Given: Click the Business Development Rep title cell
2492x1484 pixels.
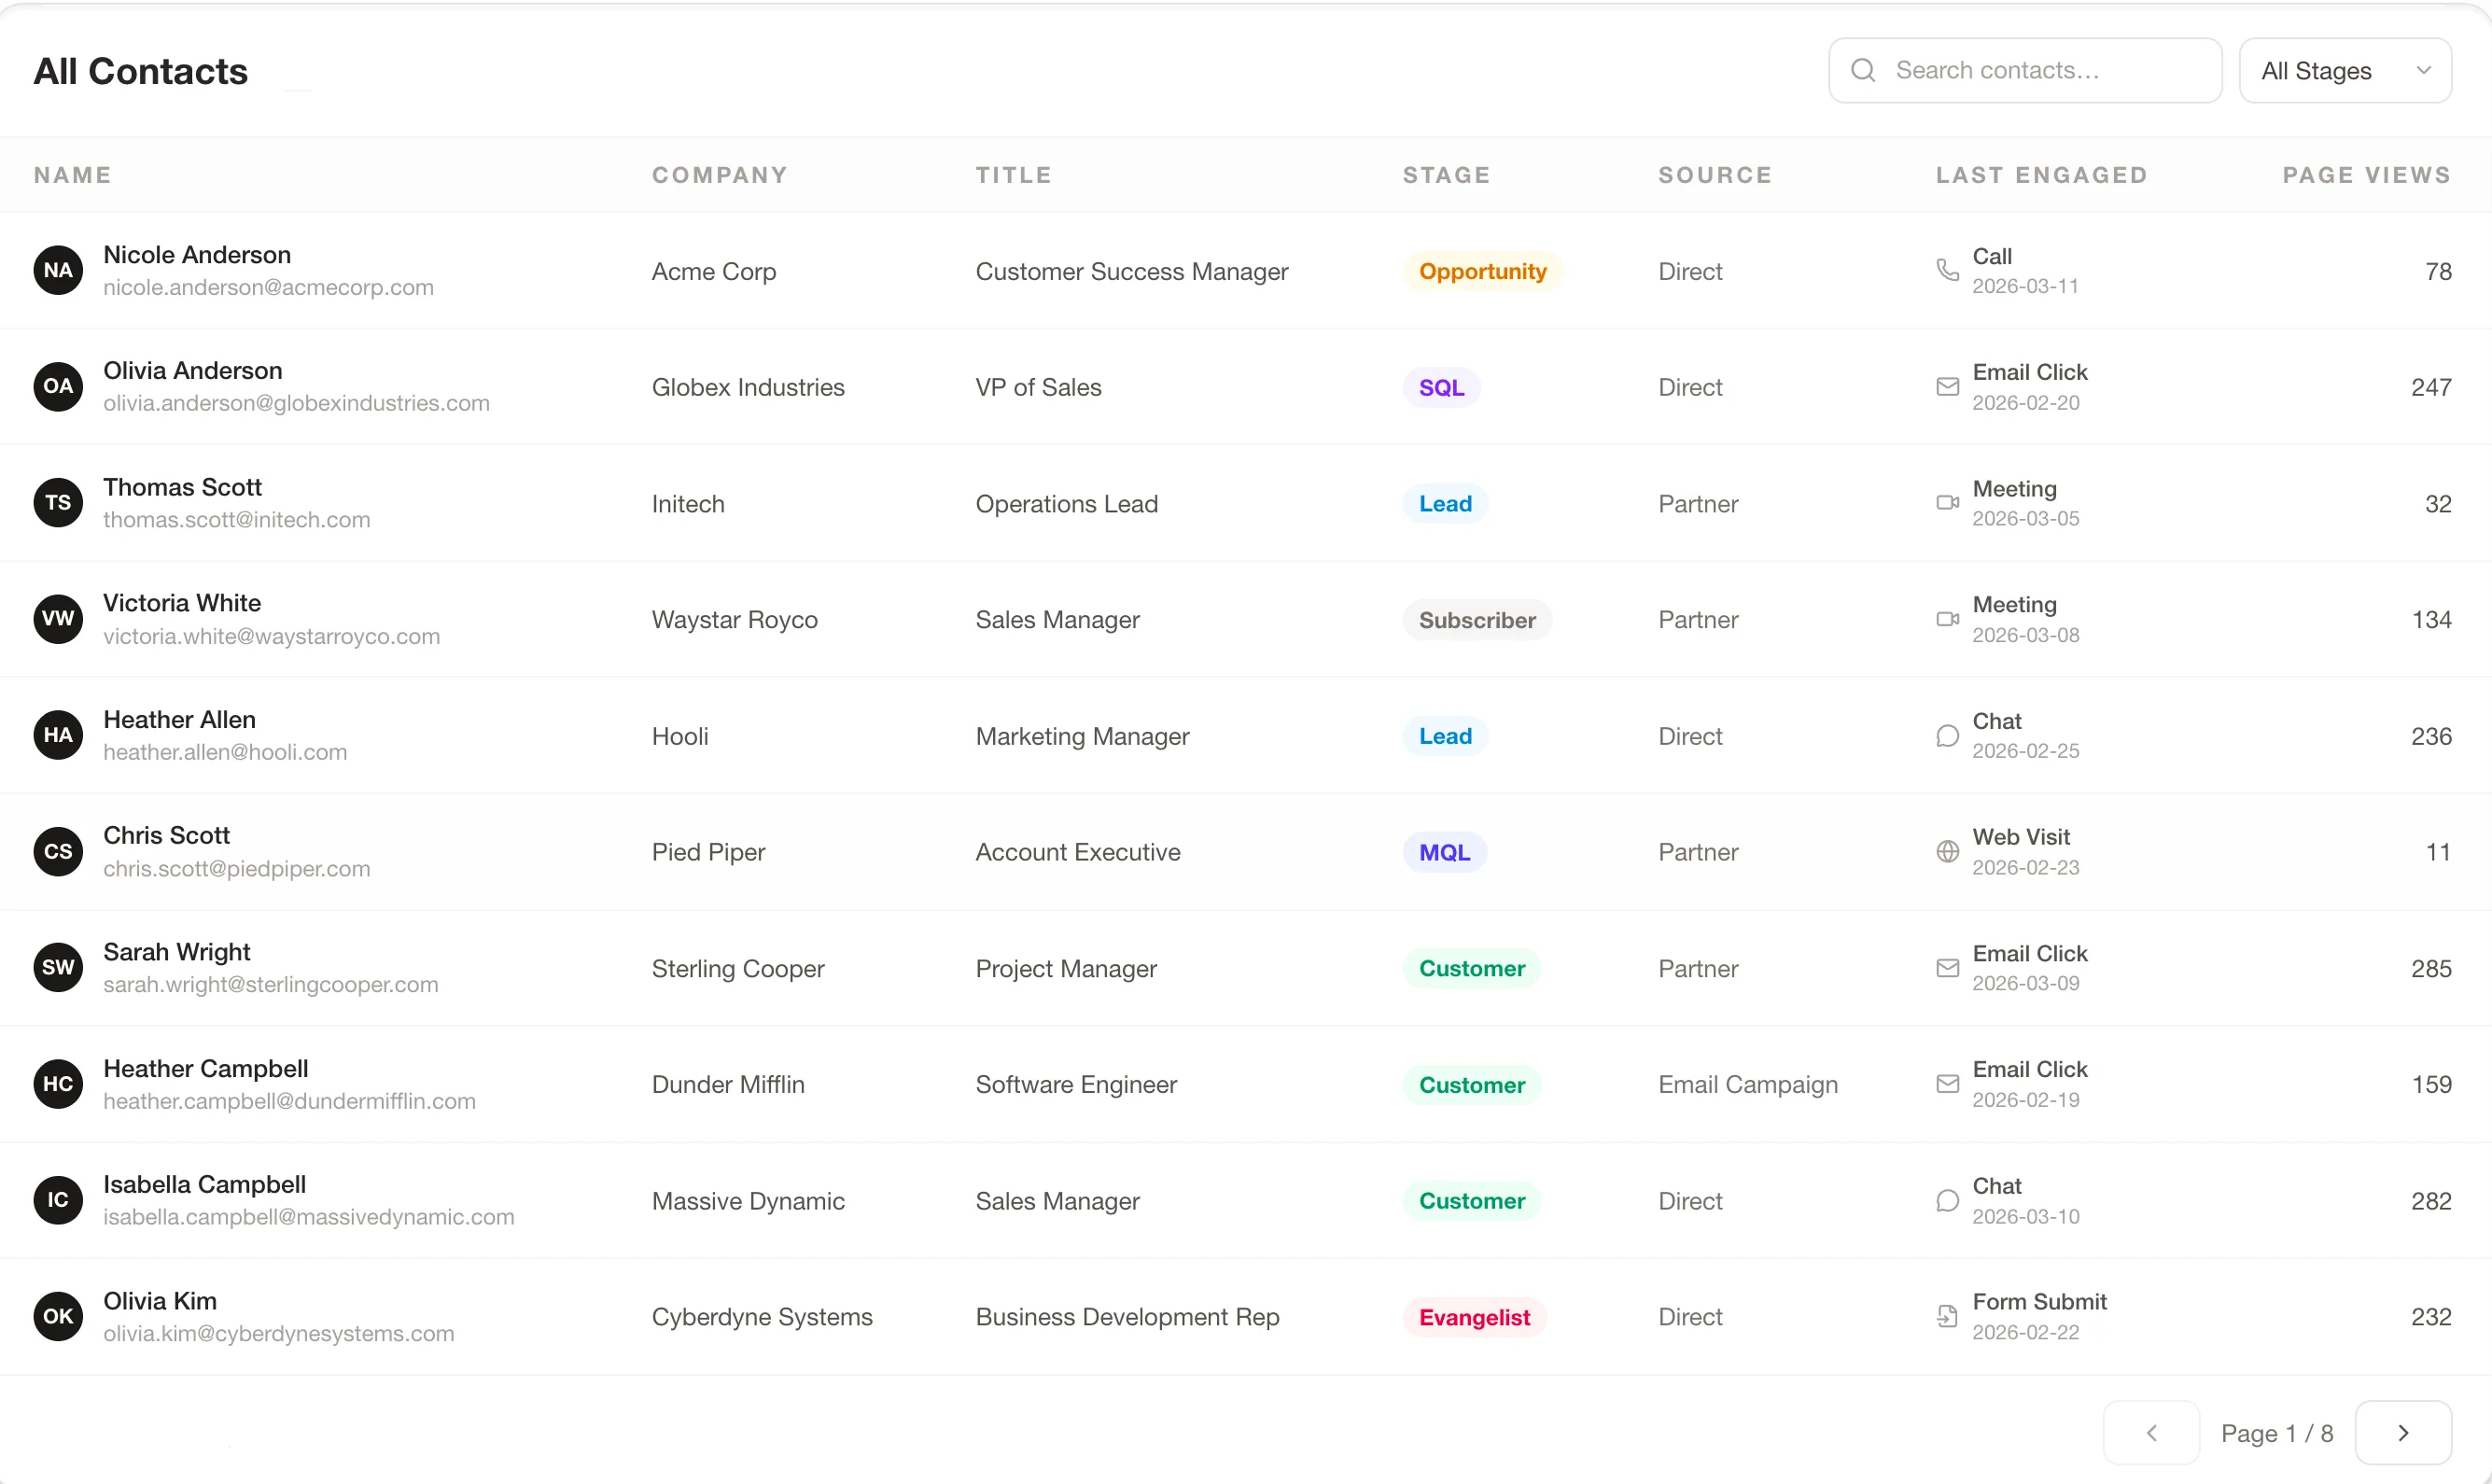Looking at the screenshot, I should pos(1127,1317).
